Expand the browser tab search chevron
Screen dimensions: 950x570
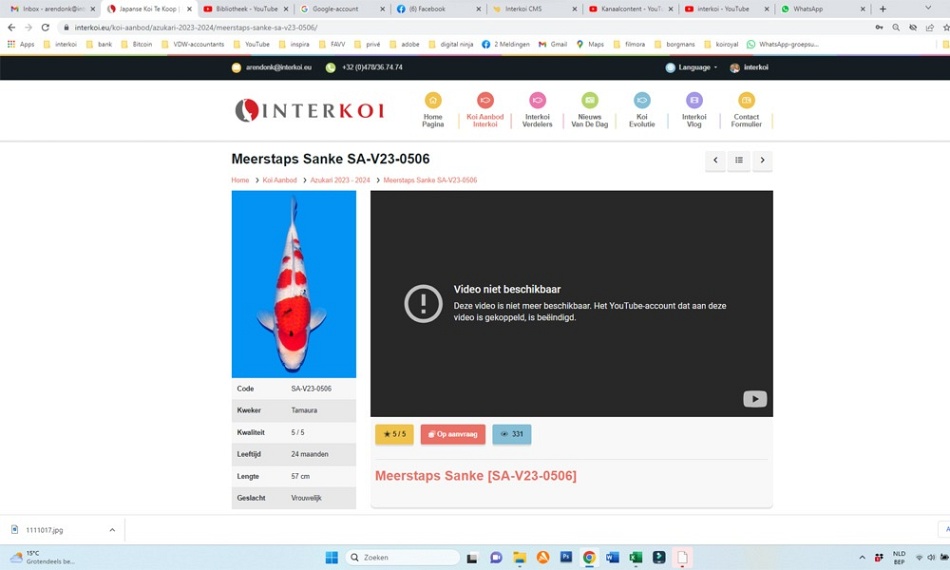pos(928,8)
